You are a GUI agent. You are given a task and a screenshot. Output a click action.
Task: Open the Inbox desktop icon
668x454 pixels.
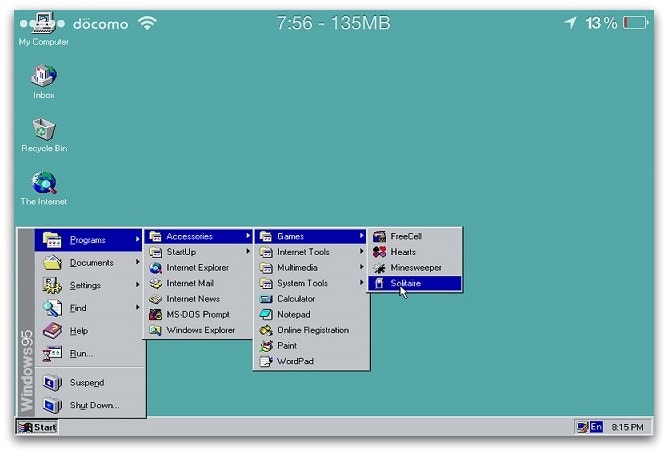(x=44, y=82)
